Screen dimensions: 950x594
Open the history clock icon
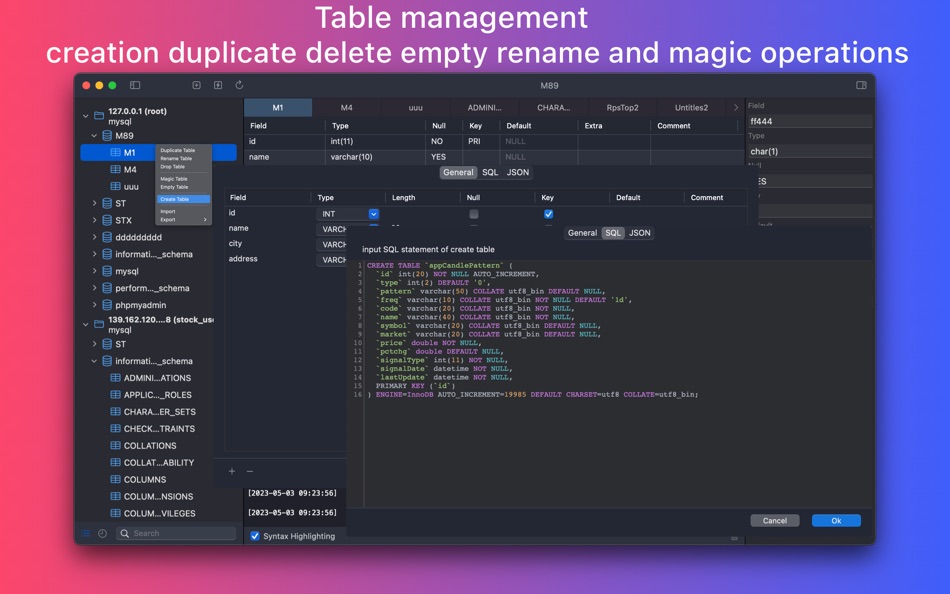(x=102, y=534)
